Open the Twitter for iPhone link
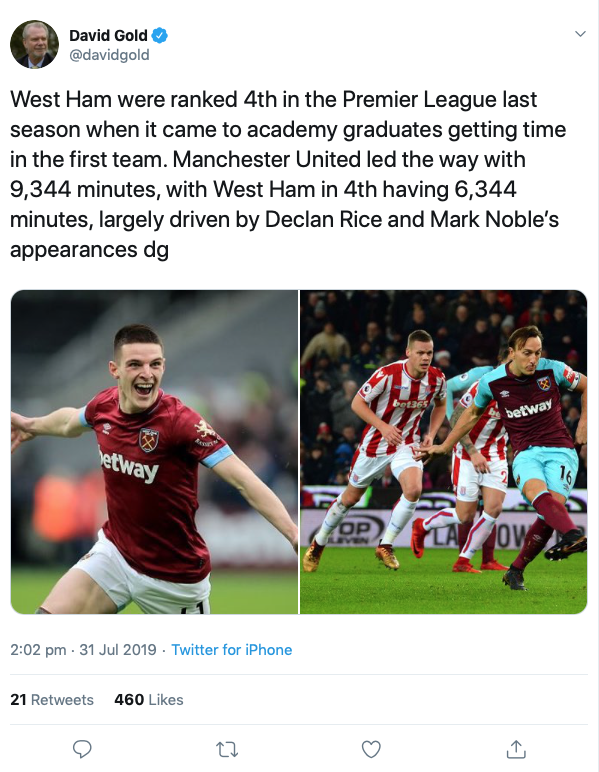 (231, 649)
